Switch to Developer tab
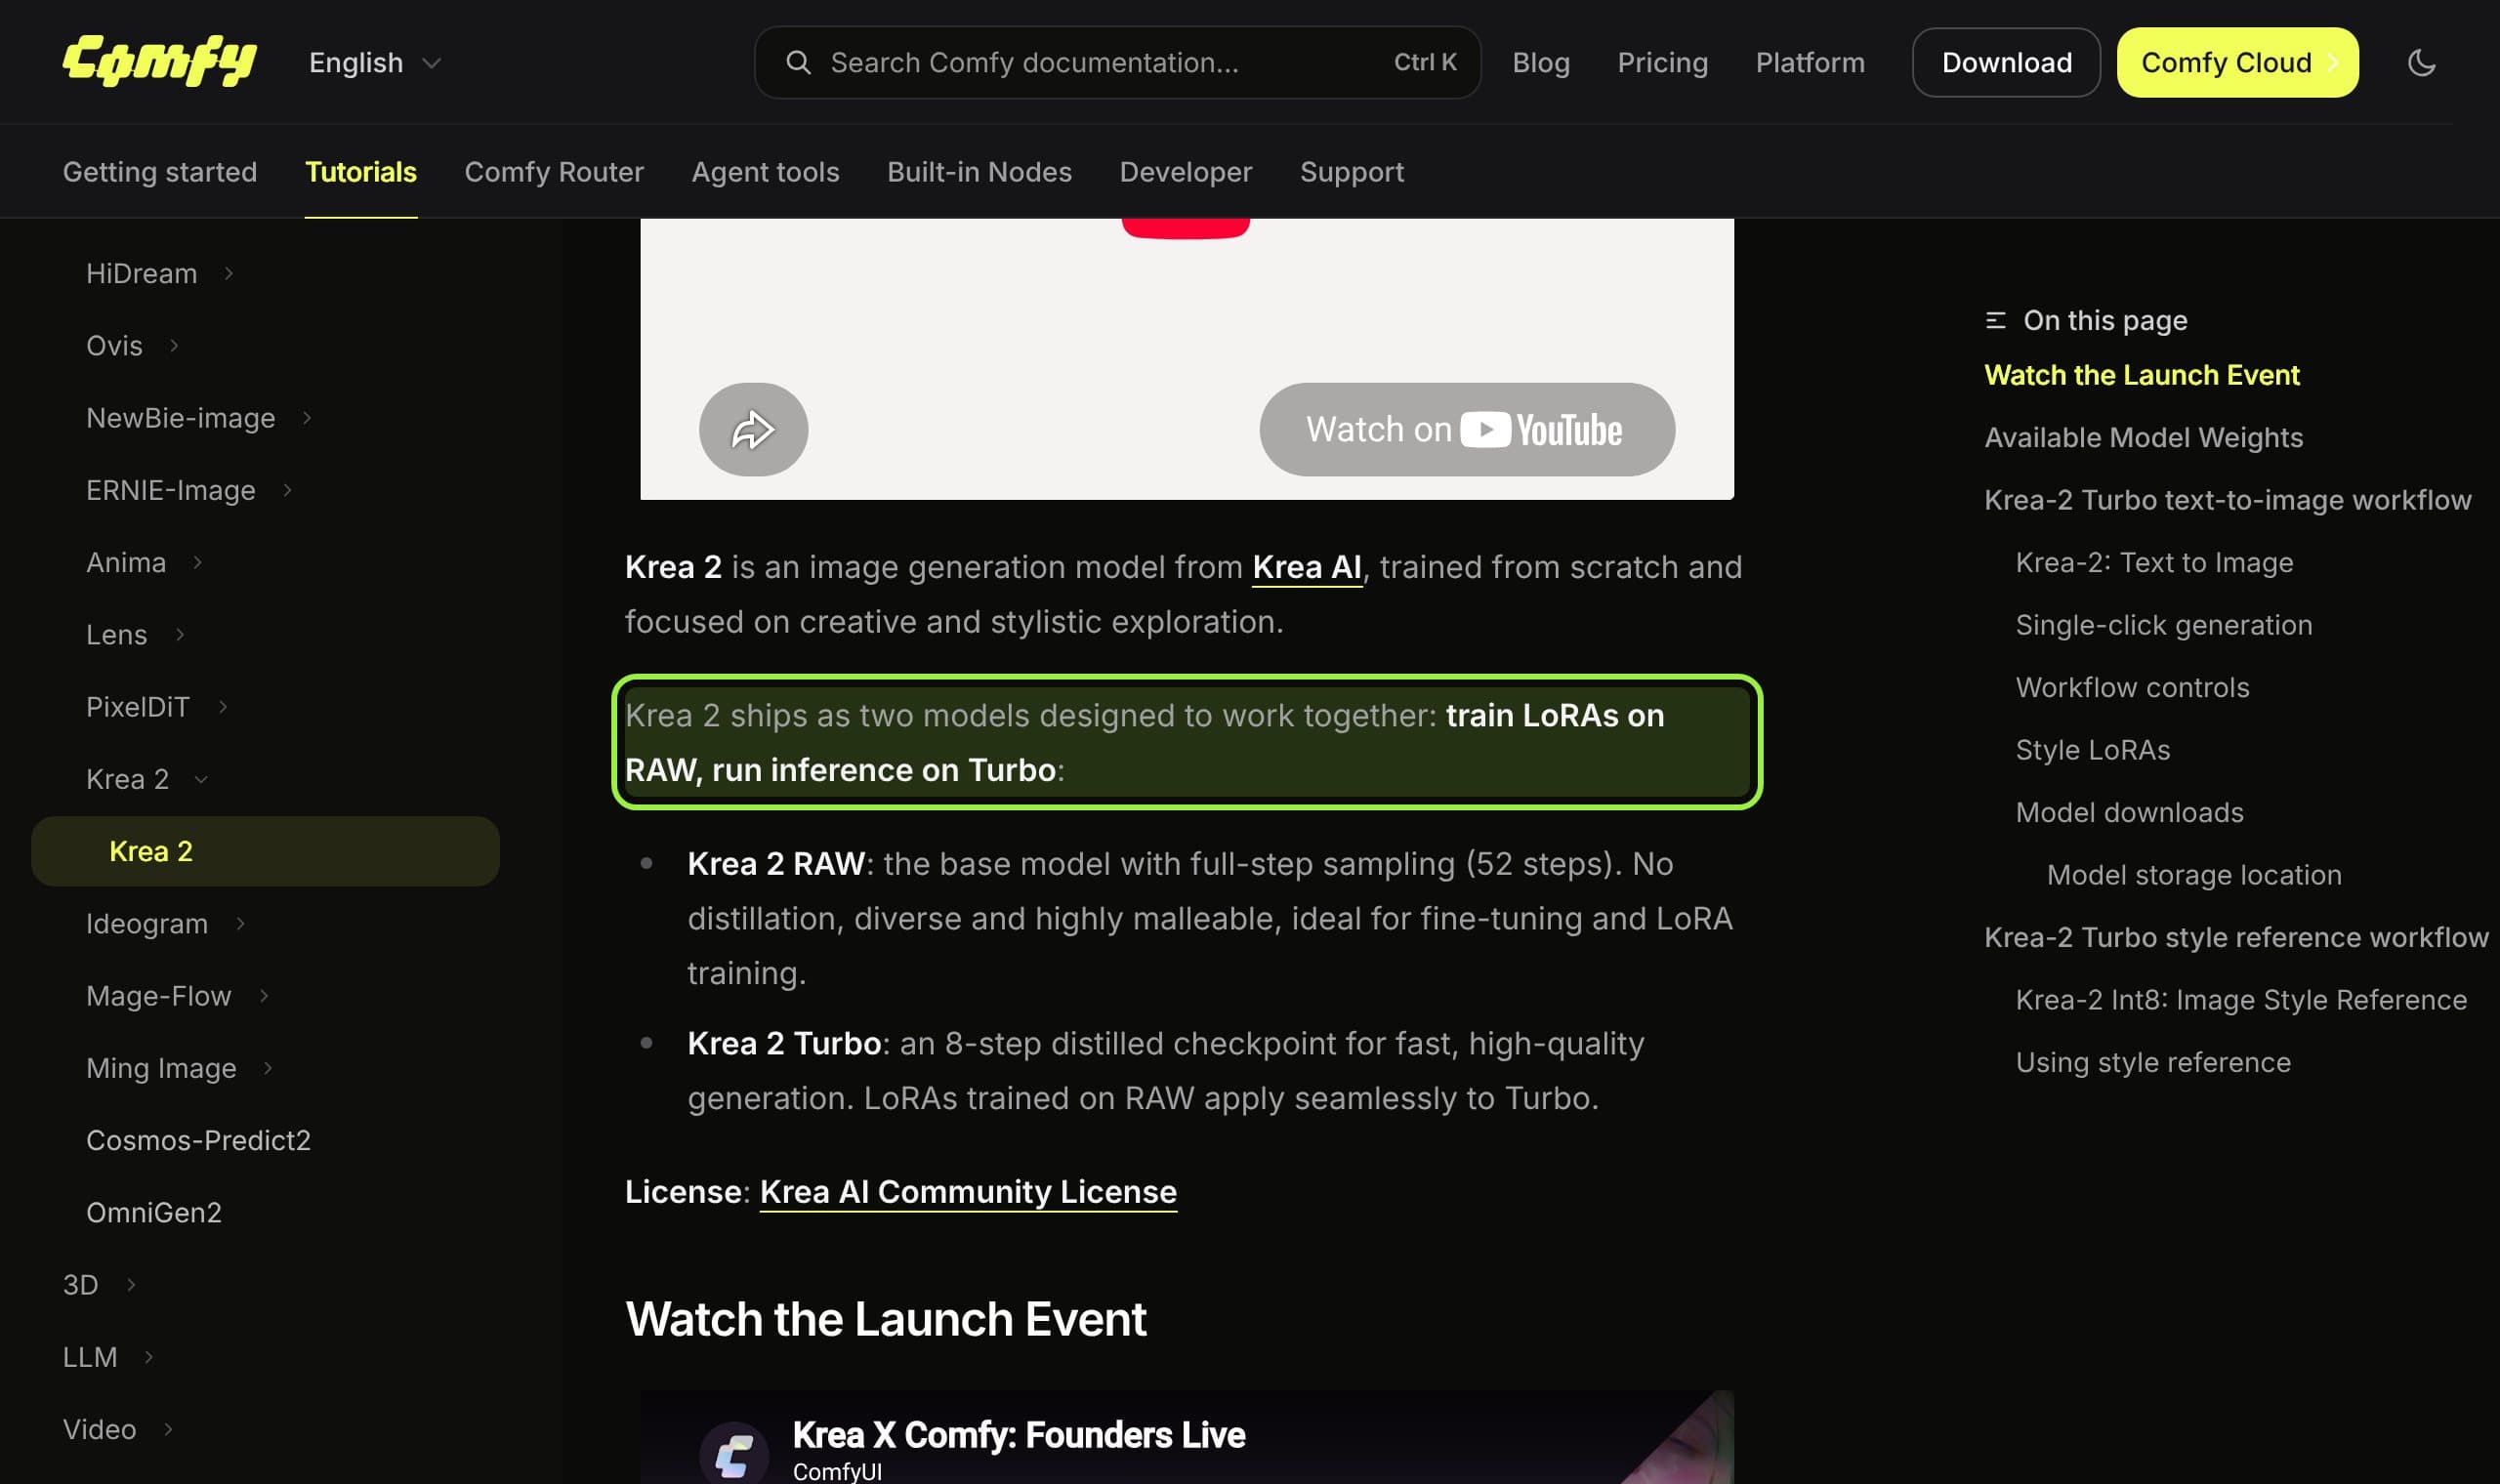 click(x=1185, y=172)
